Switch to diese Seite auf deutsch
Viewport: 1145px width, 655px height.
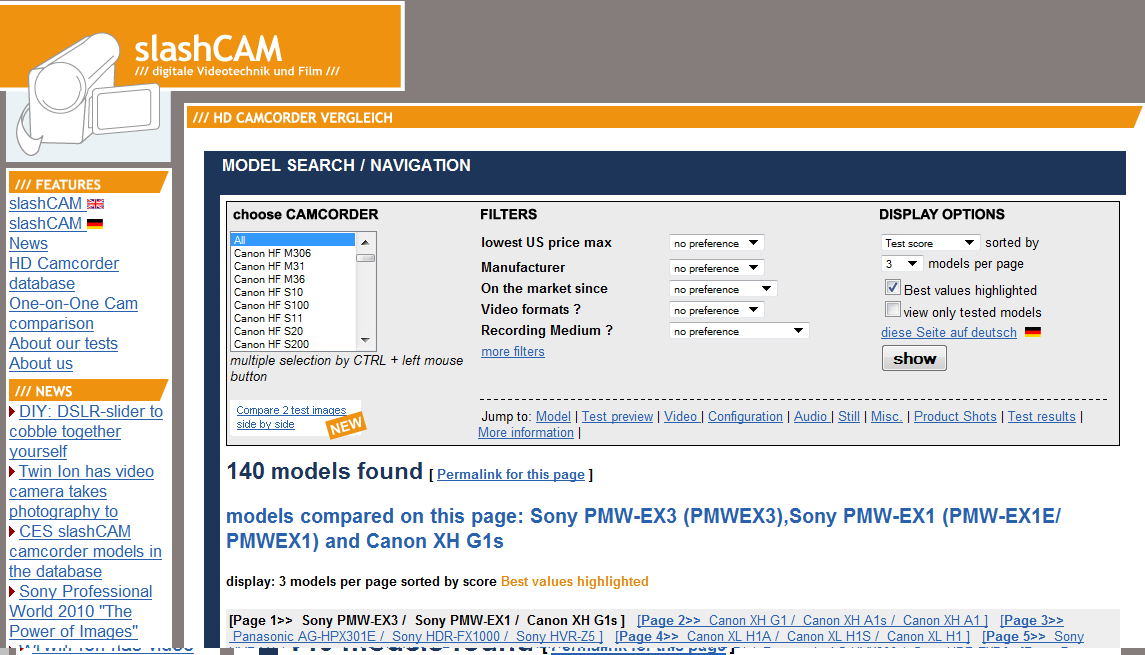point(949,332)
